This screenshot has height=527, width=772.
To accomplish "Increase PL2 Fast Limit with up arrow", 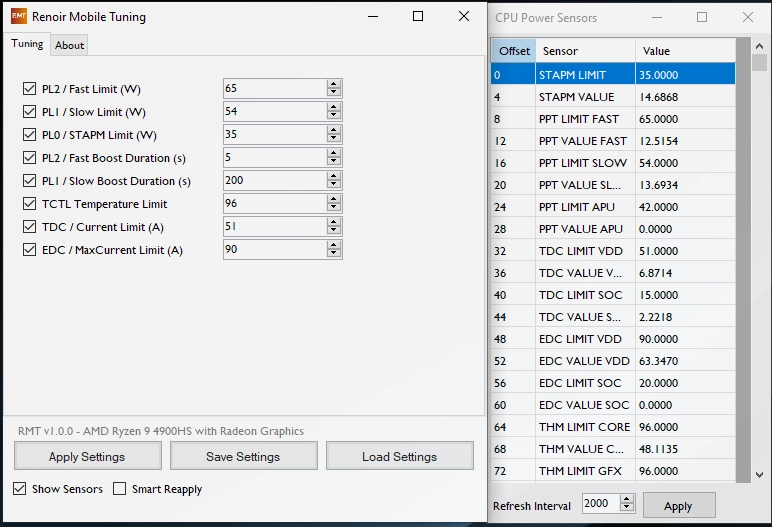I will coord(333,84).
